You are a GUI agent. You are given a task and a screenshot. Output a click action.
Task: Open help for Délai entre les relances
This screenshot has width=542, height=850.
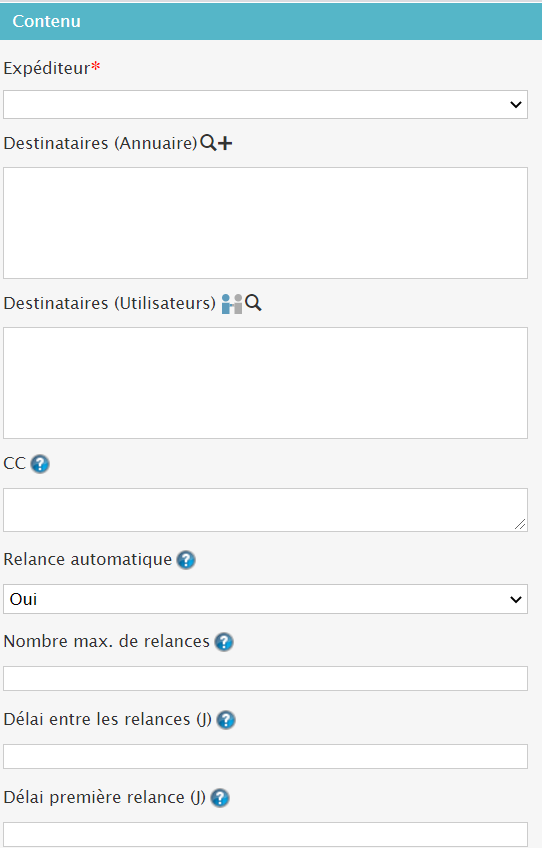pos(225,720)
